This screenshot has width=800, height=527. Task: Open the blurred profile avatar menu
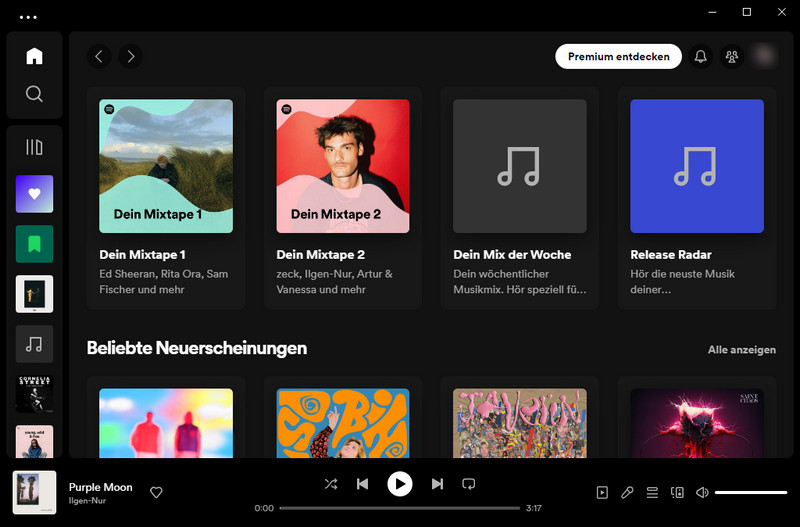click(764, 56)
